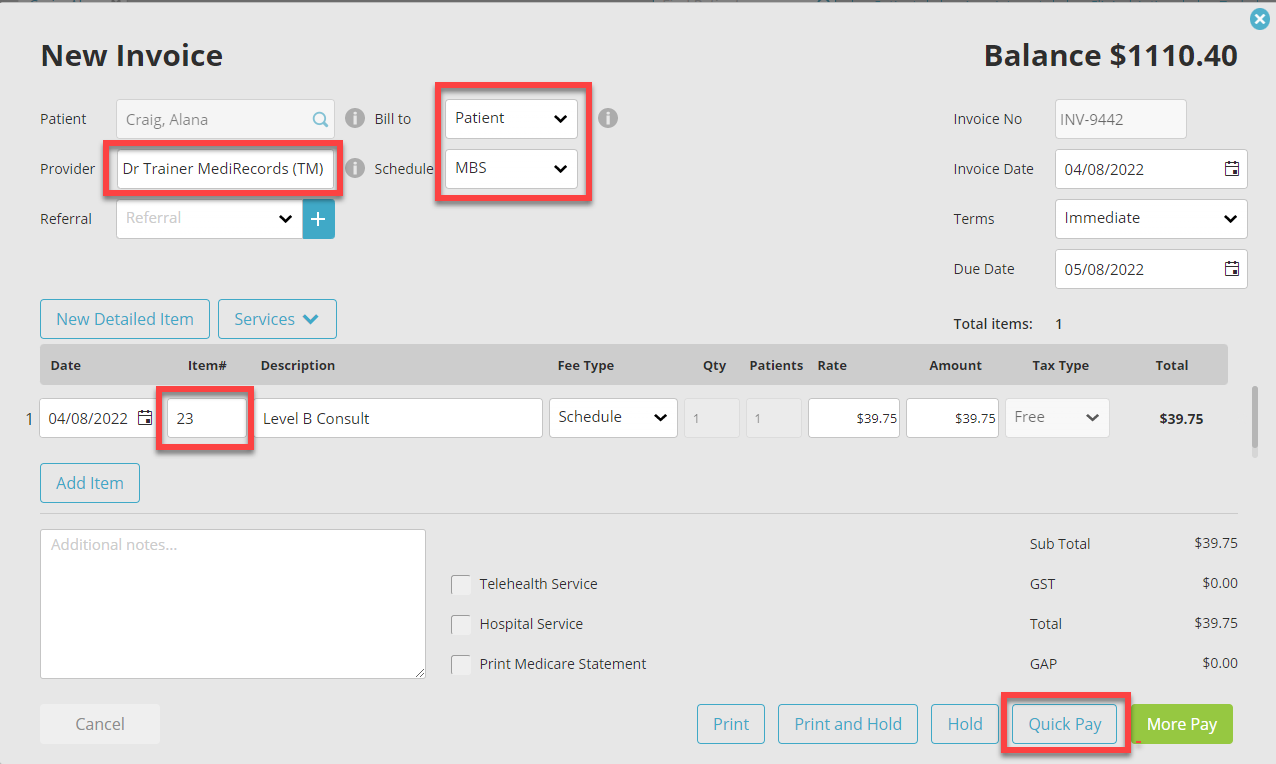Click the Print and Hold button
Screen dimensions: 1276x764
(848, 724)
